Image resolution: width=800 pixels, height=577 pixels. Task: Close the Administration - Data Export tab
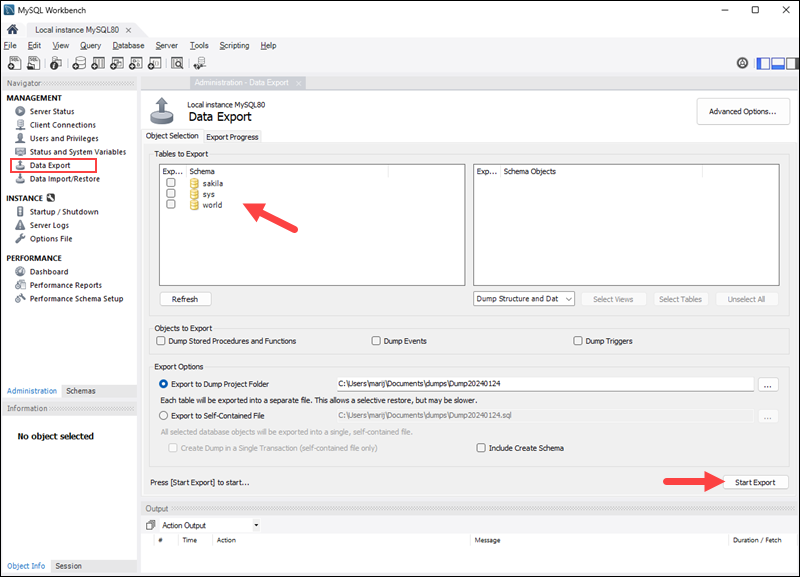(298, 83)
